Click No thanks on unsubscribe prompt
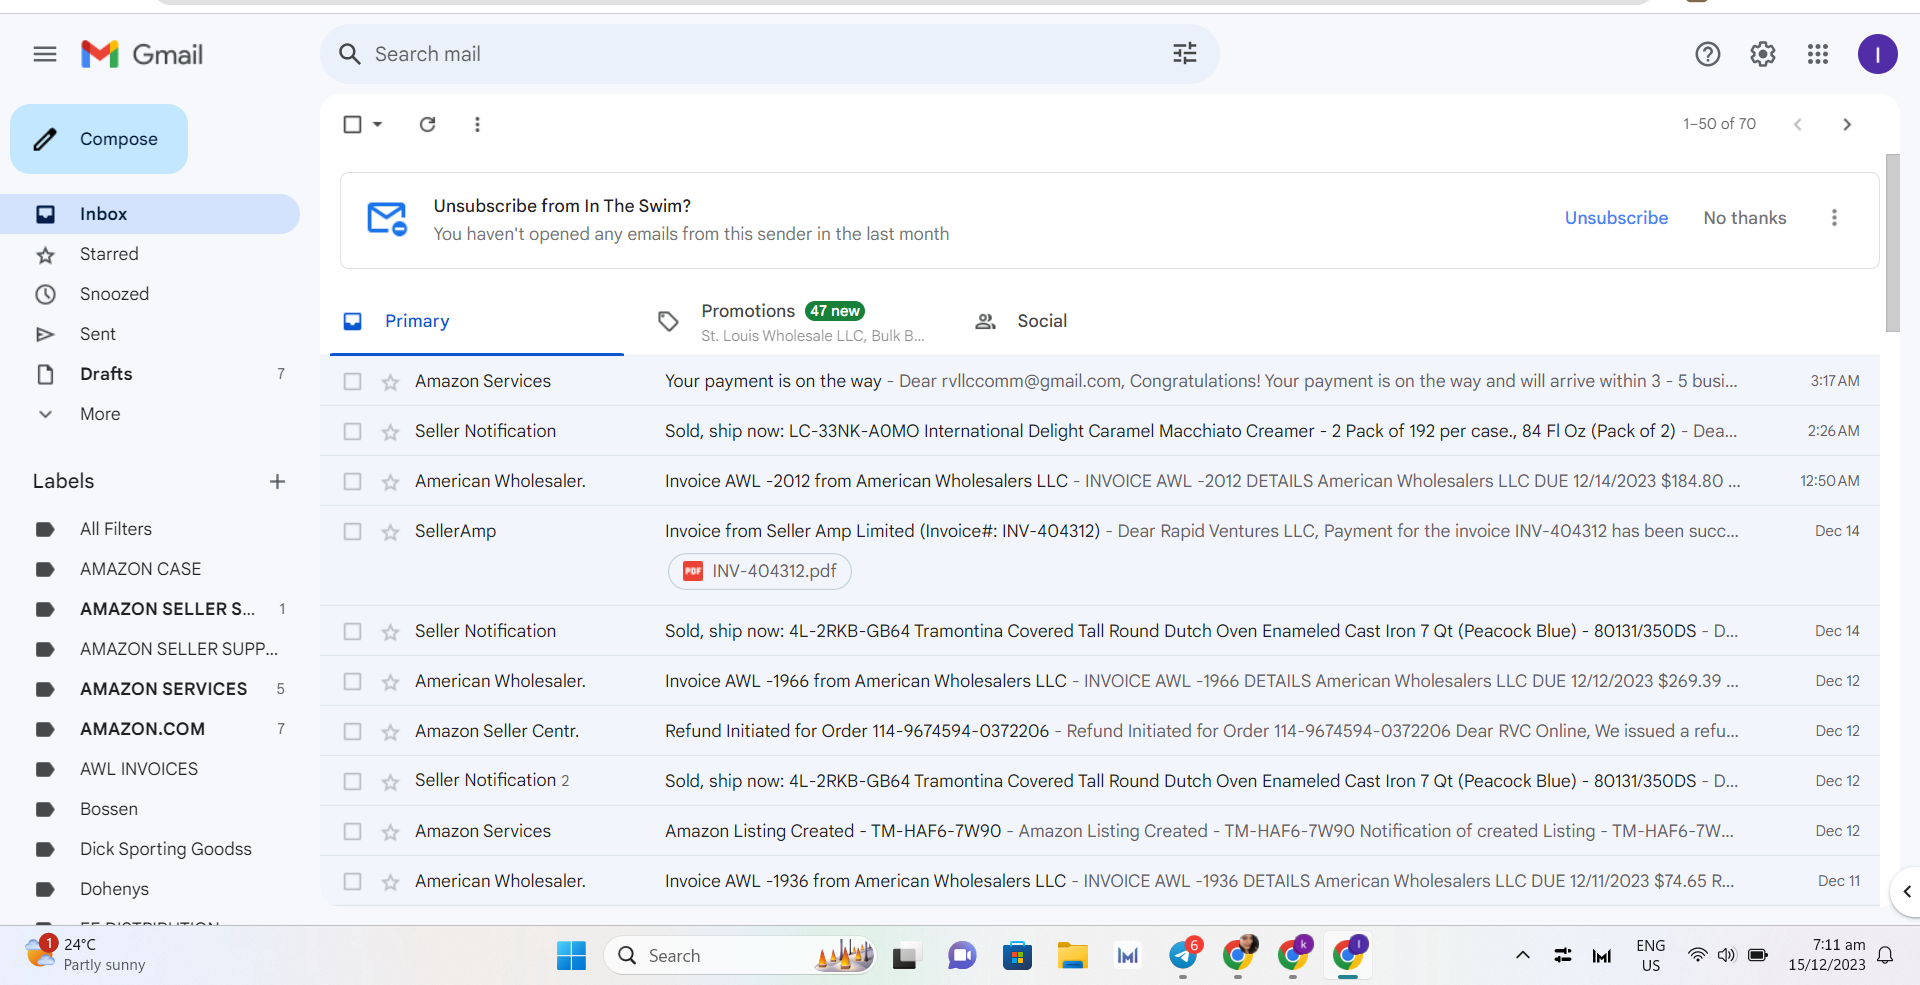The width and height of the screenshot is (1920, 985). pos(1744,218)
